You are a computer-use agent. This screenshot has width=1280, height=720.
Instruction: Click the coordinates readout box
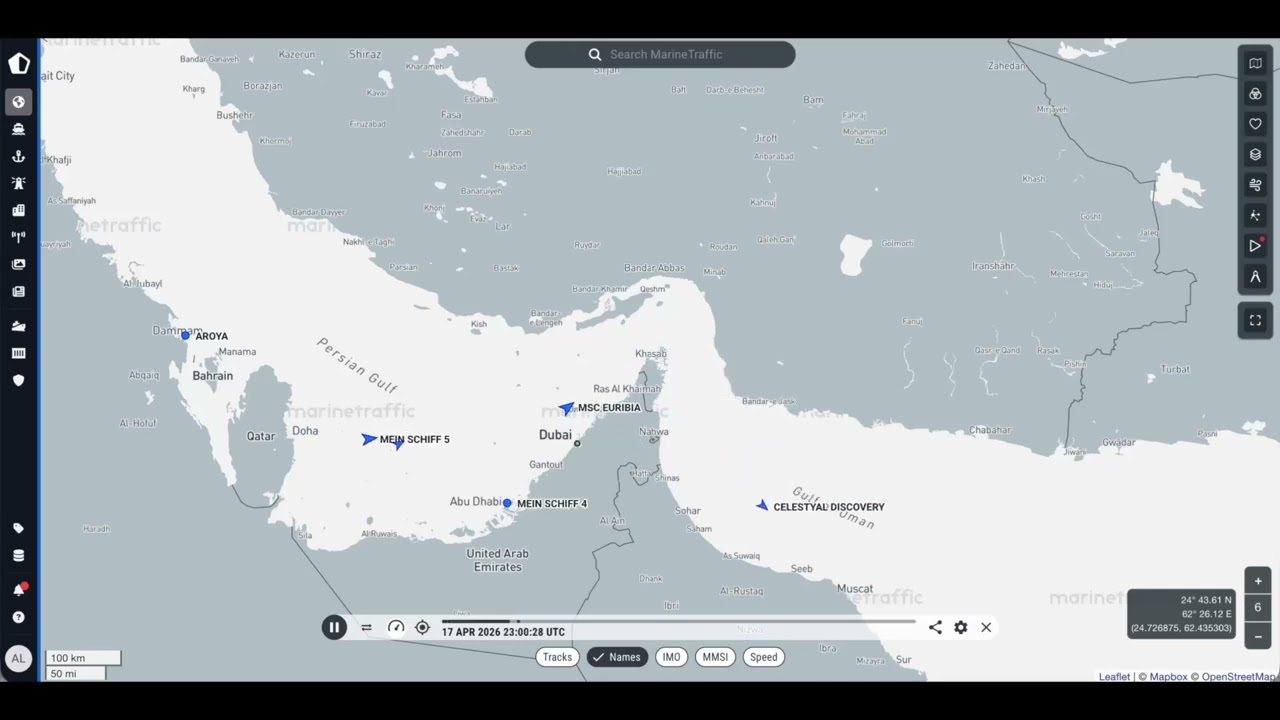tap(1183, 614)
